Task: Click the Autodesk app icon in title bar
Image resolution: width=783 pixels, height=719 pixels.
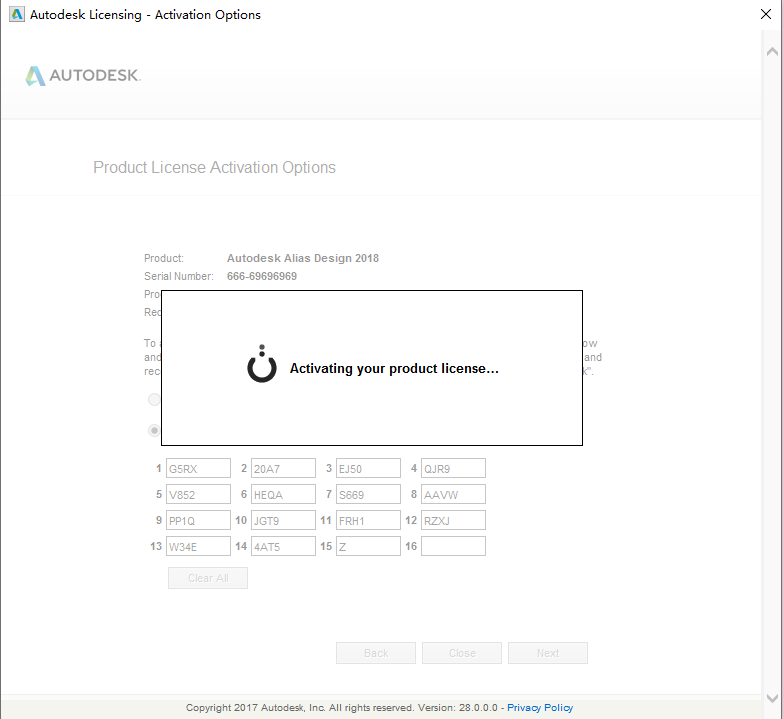Action: [x=16, y=14]
